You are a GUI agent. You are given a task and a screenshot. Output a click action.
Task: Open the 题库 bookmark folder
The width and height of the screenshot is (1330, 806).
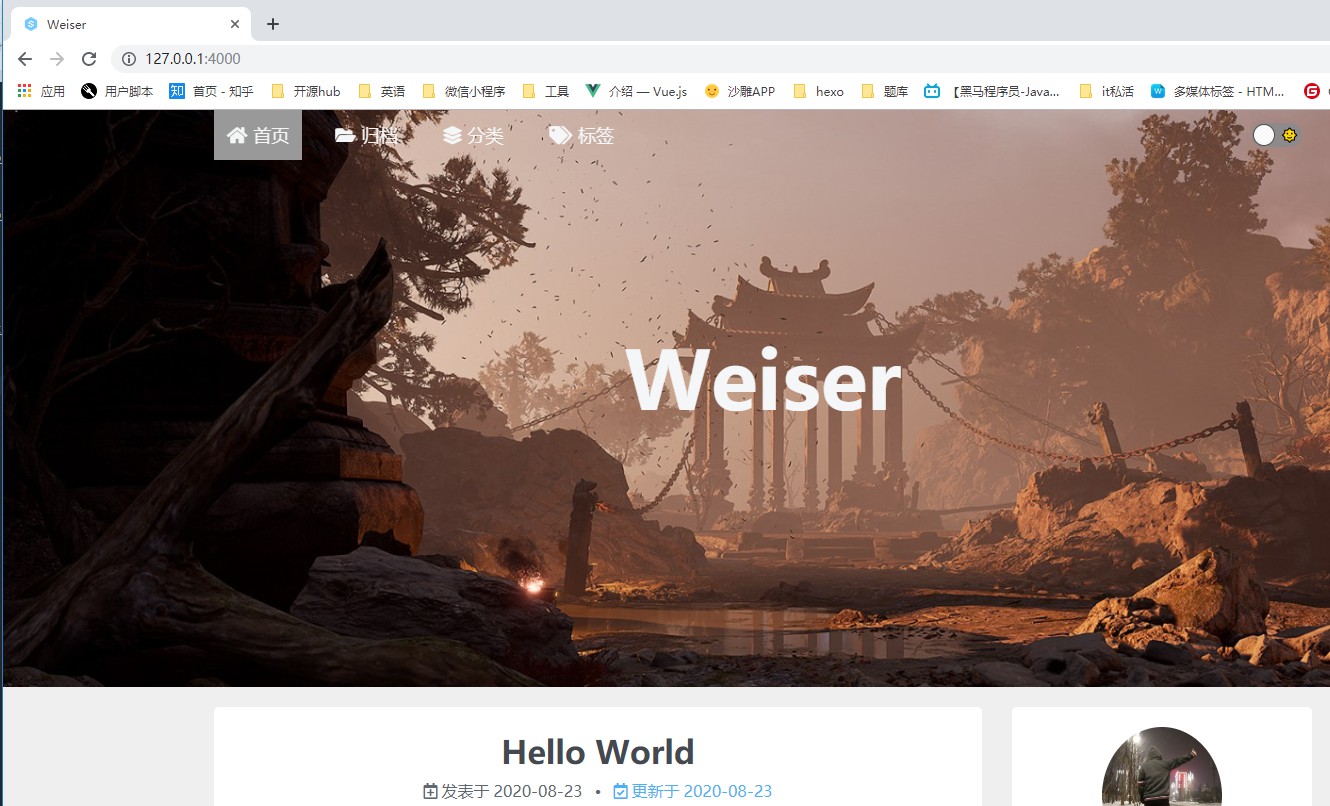[885, 91]
